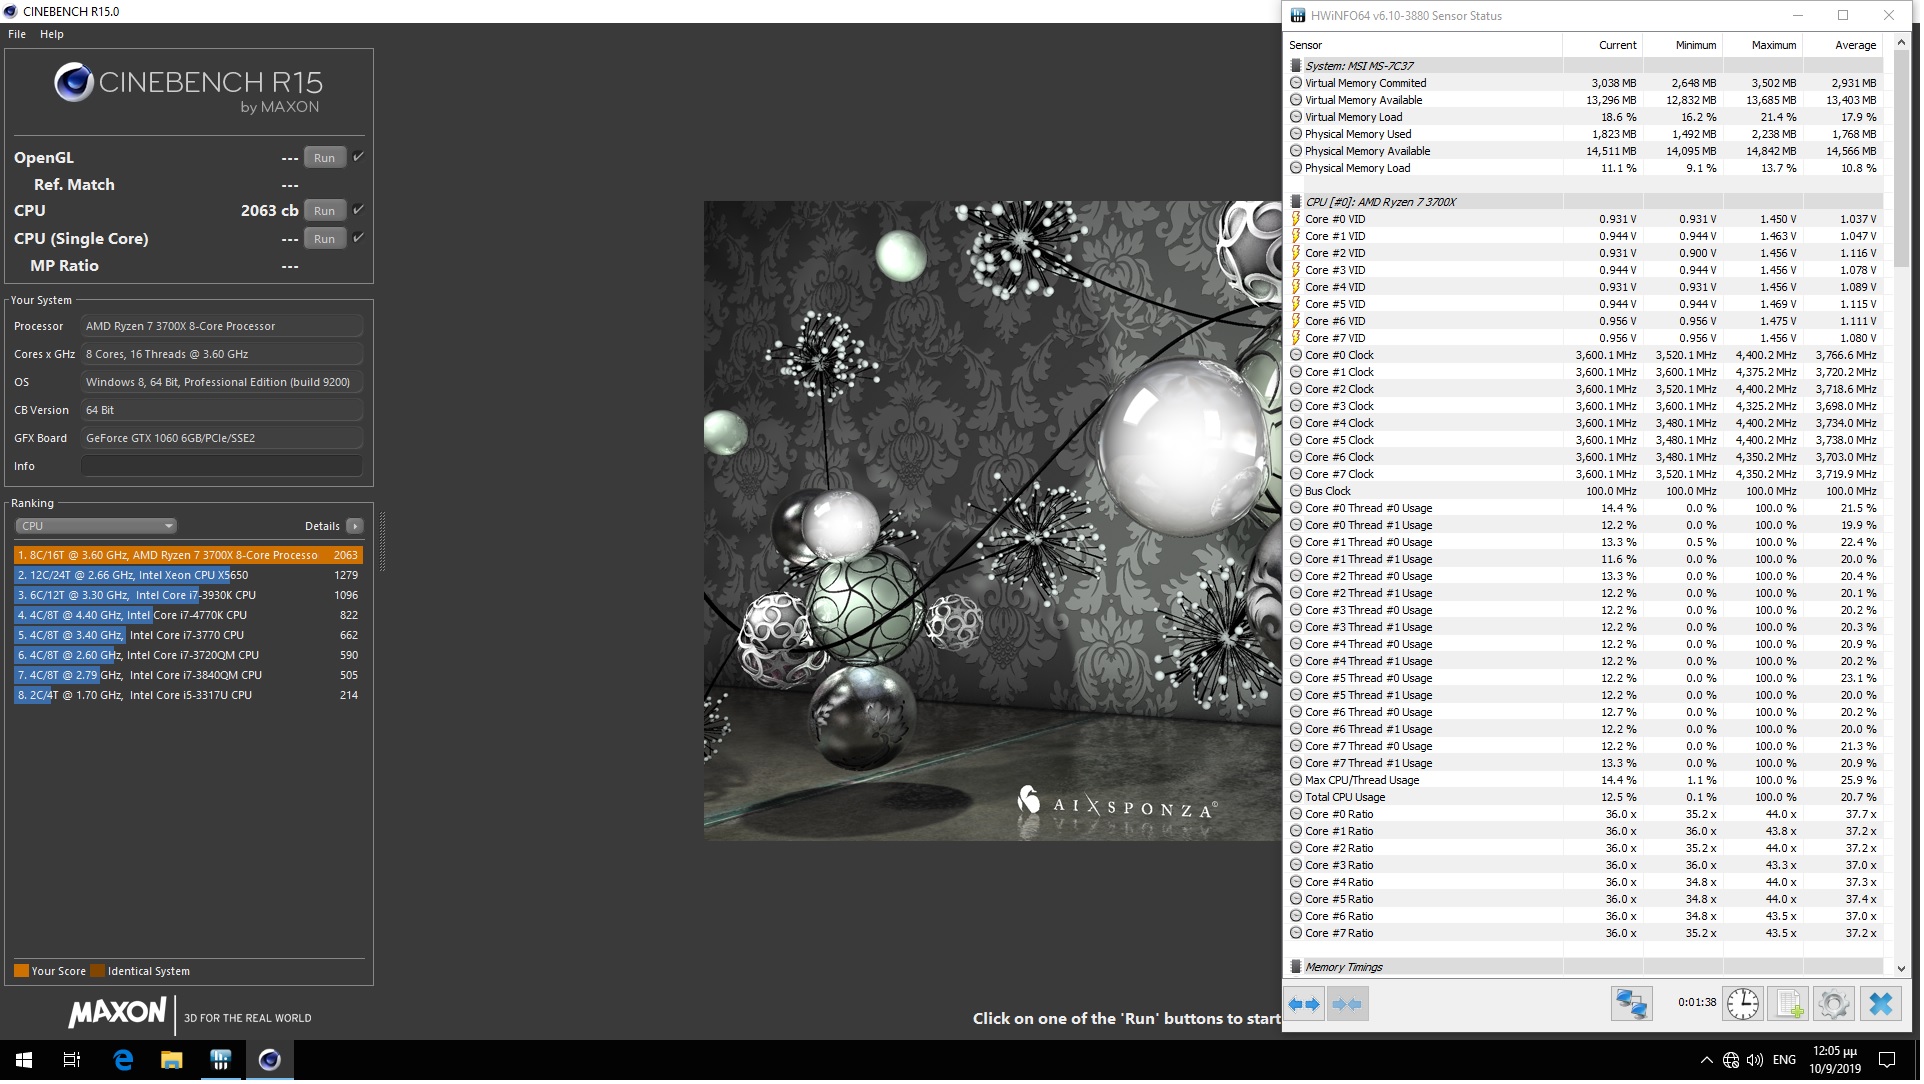Click CPU AMD Ryzen 7 3700X group icon

[1298, 202]
